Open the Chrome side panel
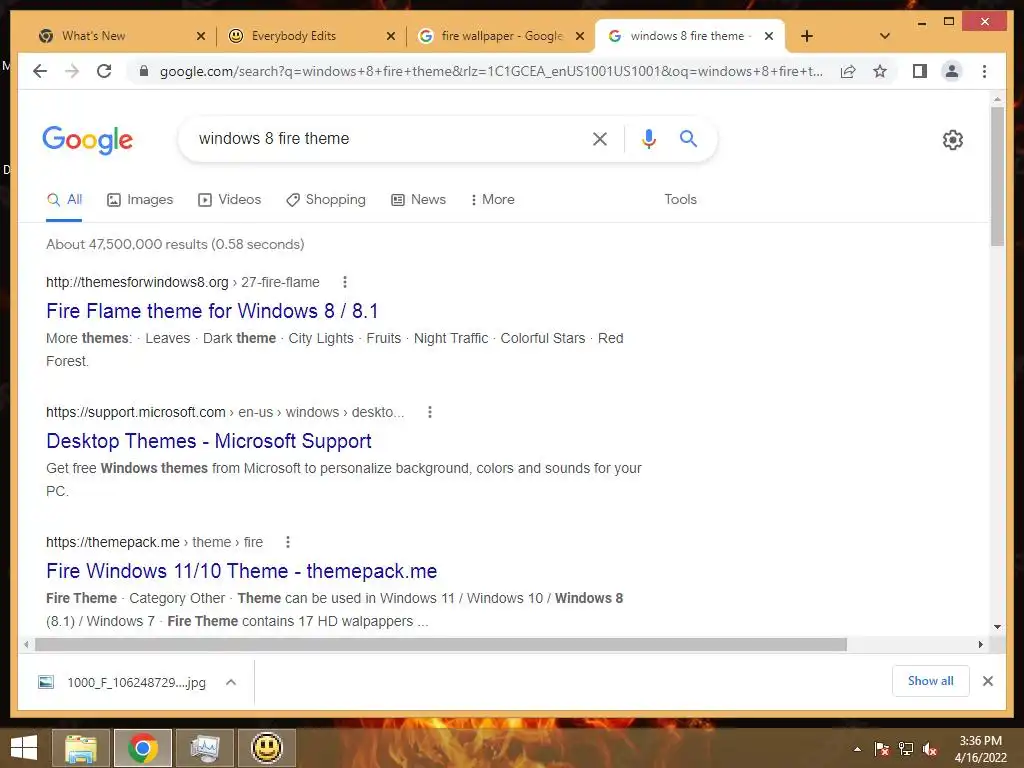The height and width of the screenshot is (768, 1024). pyautogui.click(x=920, y=71)
